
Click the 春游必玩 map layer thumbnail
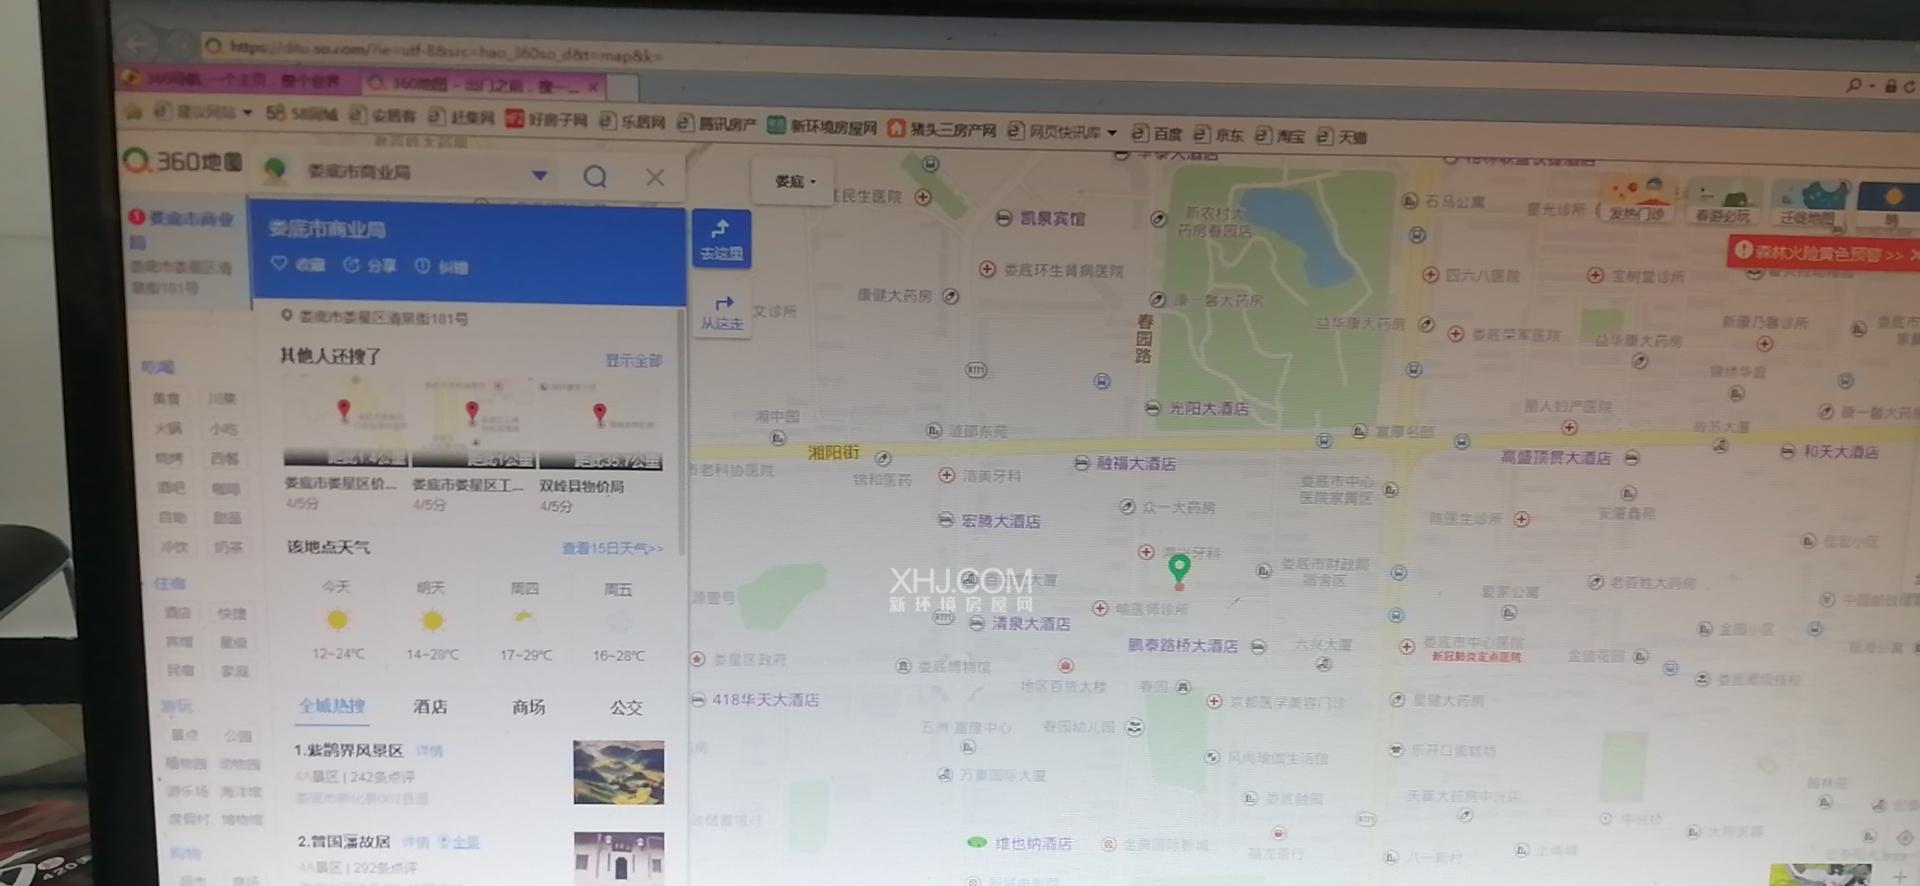tap(1722, 202)
